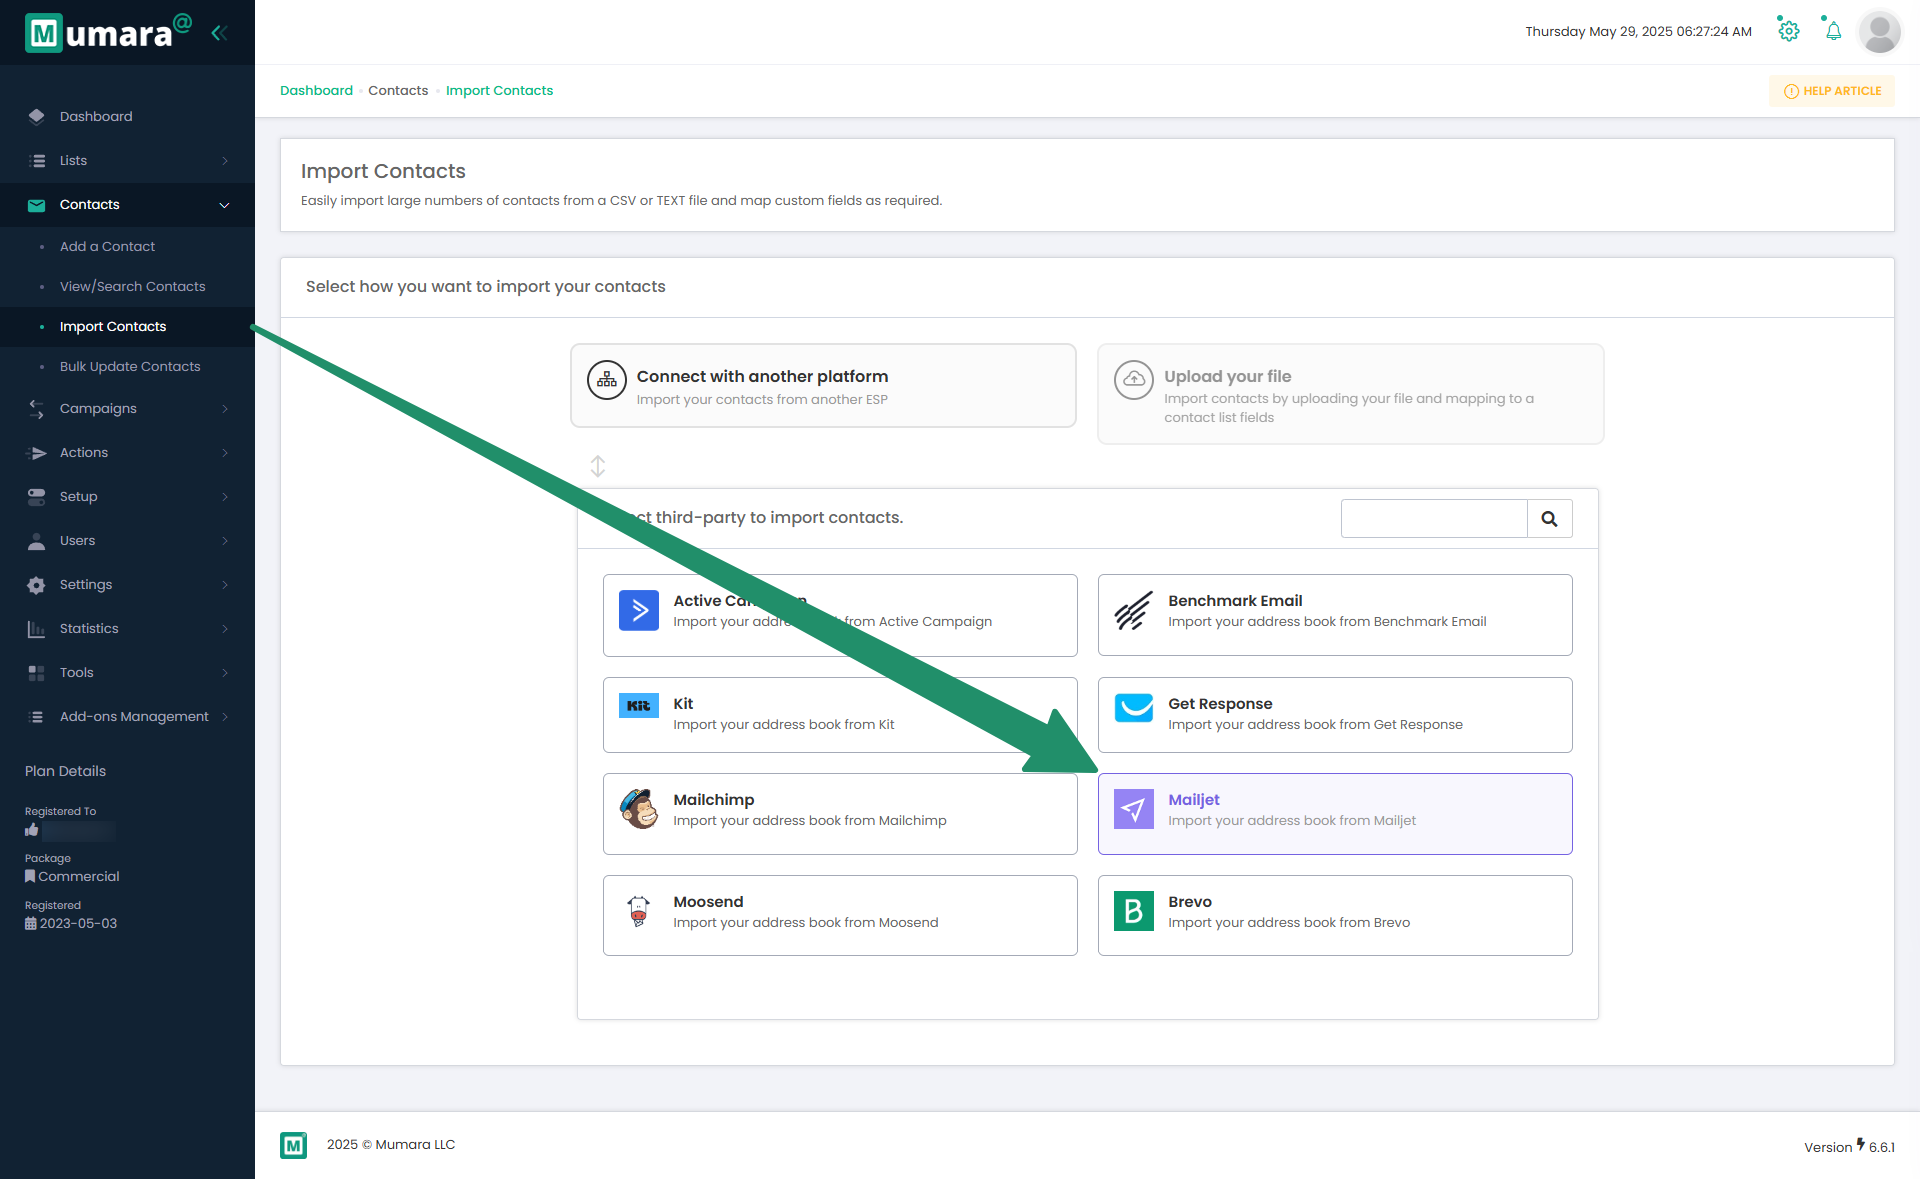This screenshot has height=1180, width=1920.
Task: Expand the Statistics menu chevron
Action: (225, 629)
